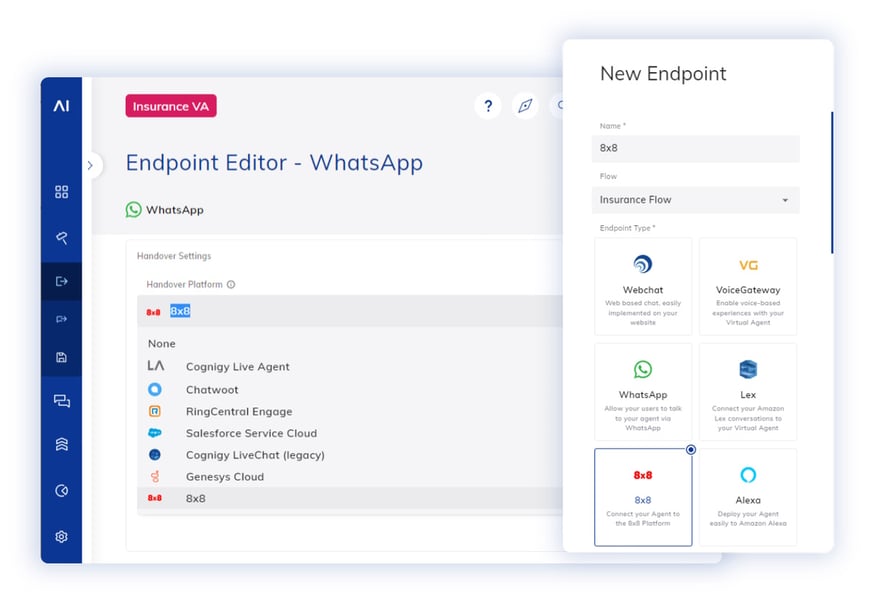This screenshot has height=602, width=870.
Task: Open the save disk icon in sidebar
Action: [x=62, y=357]
